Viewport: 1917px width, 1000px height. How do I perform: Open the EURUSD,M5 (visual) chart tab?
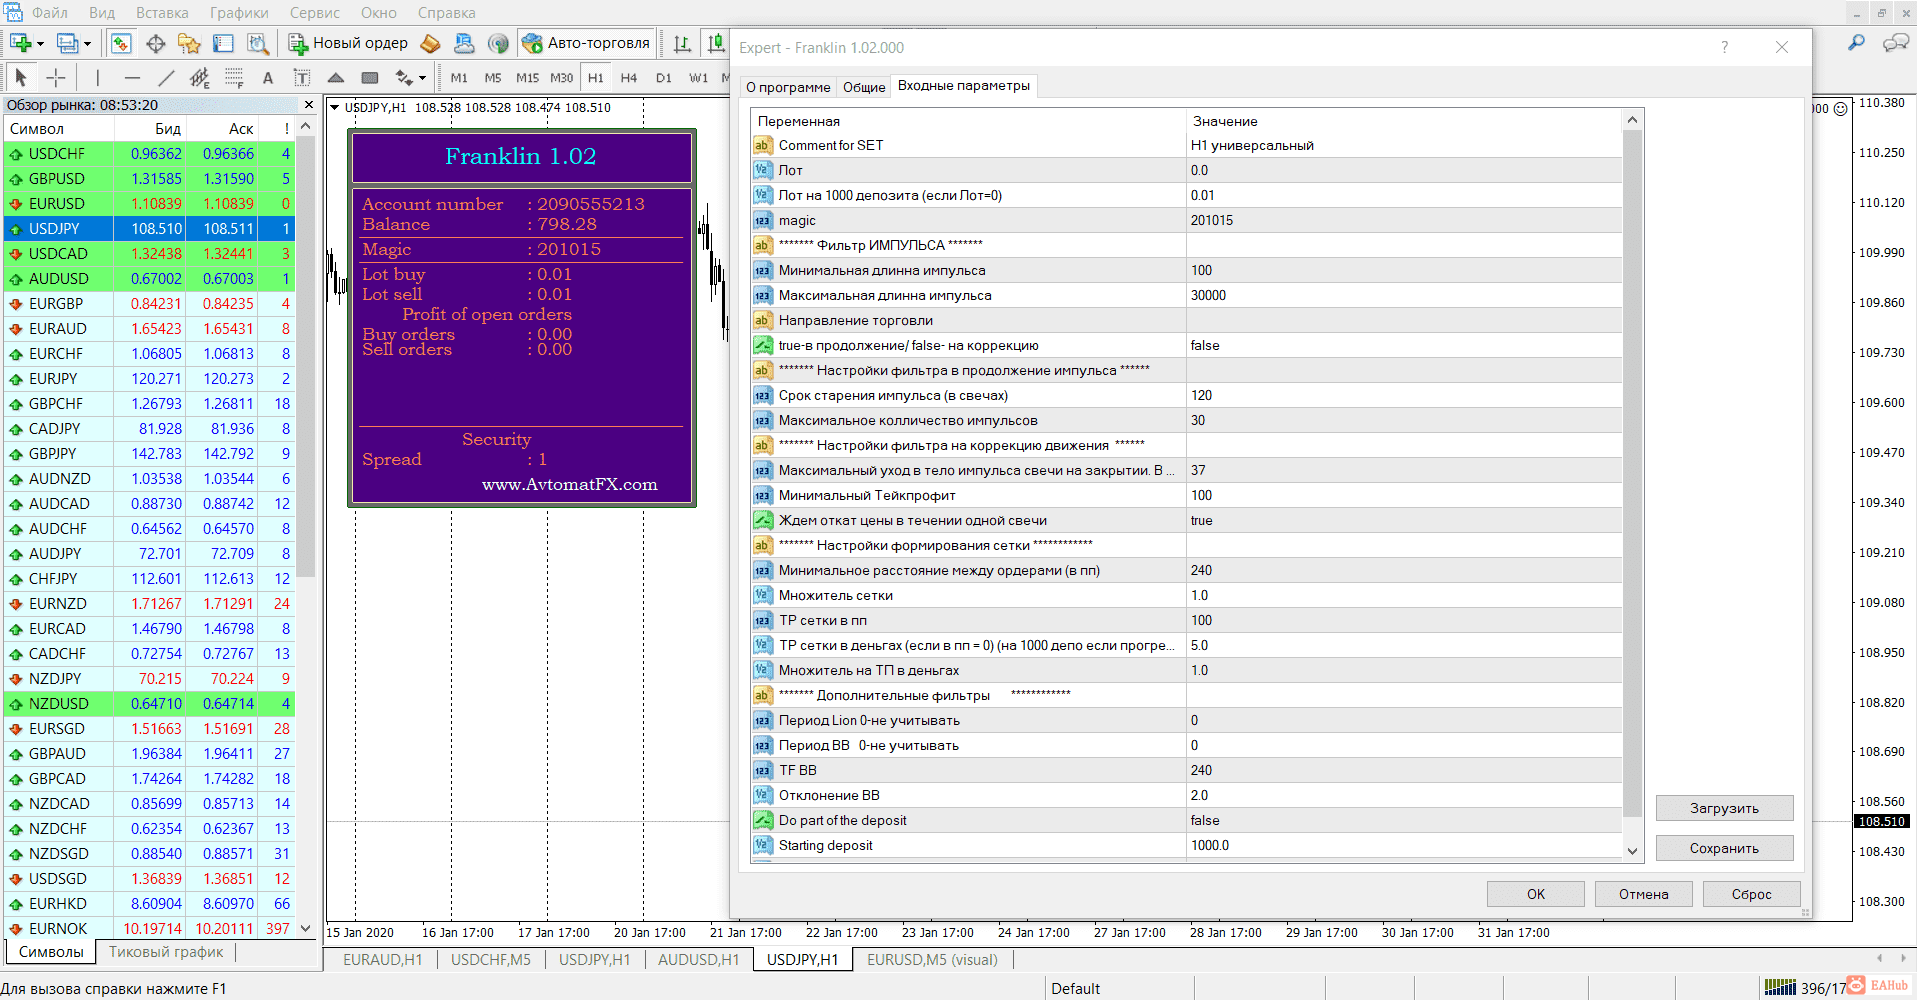point(932,960)
